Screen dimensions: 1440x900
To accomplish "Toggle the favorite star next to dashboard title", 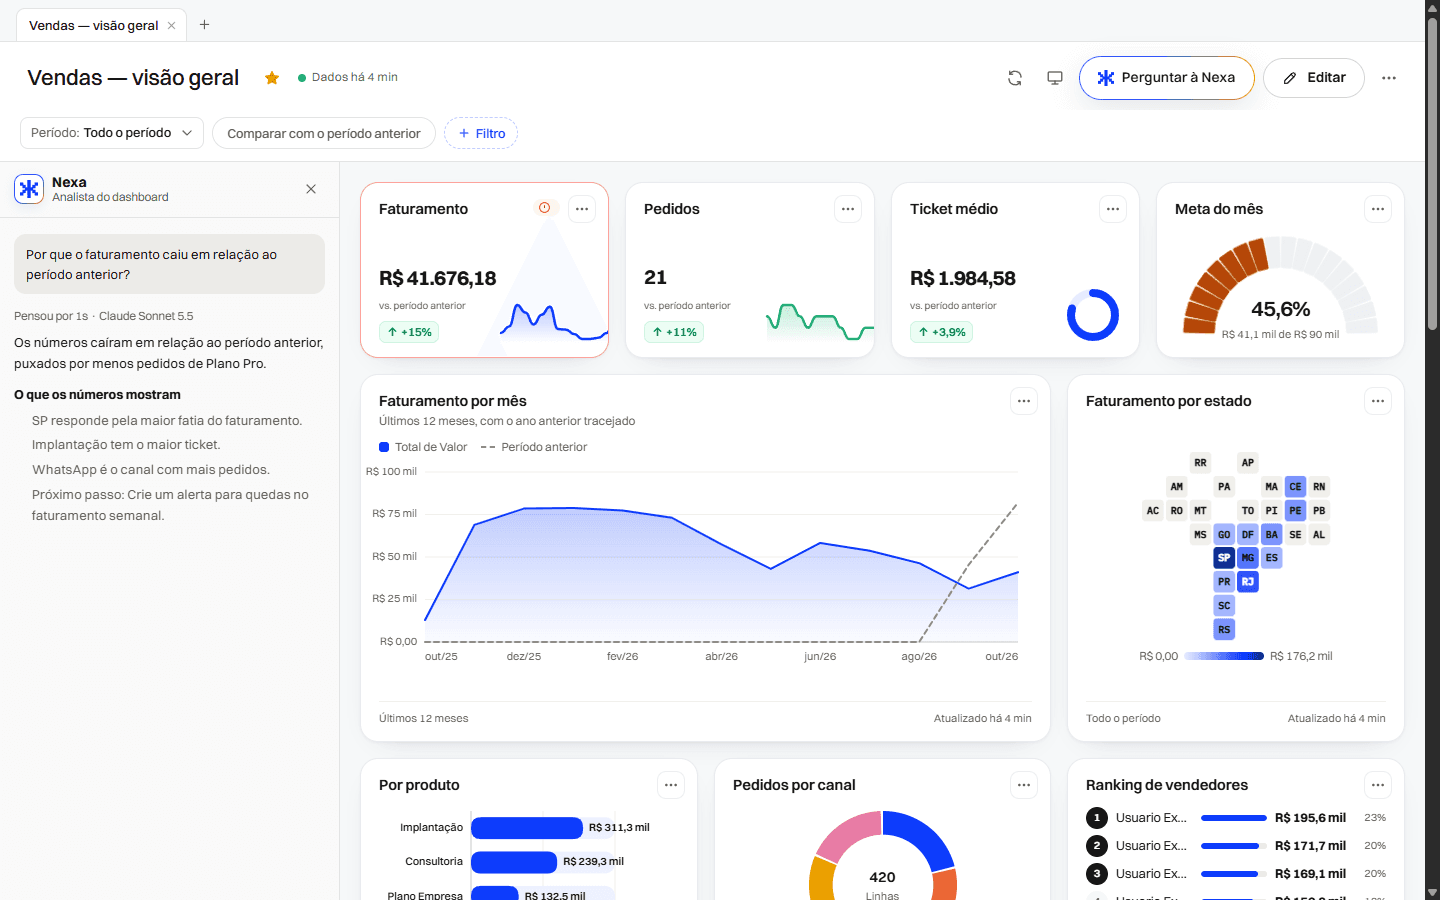I will 272,78.
